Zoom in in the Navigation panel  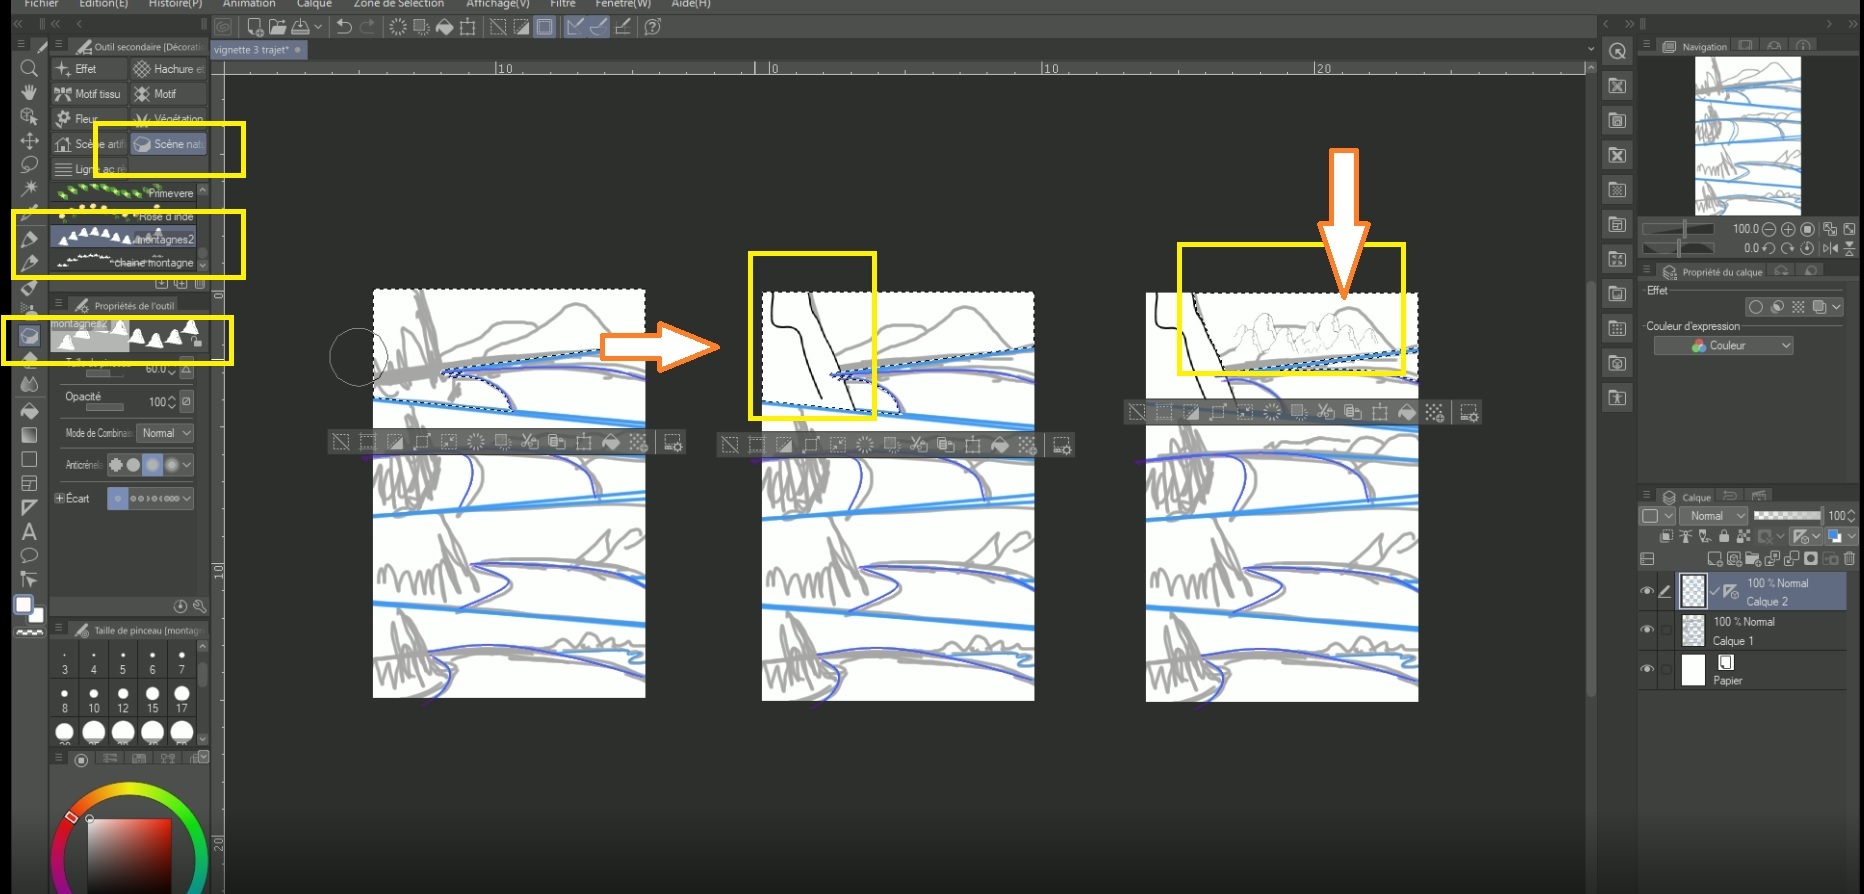[x=1788, y=229]
